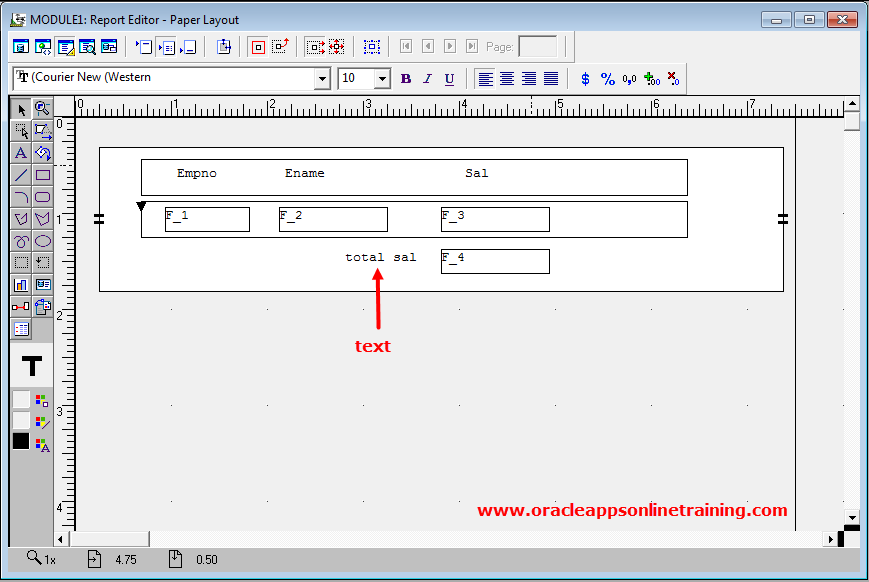Choose the Rectangle drawing tool
869x582 pixels.
42,175
